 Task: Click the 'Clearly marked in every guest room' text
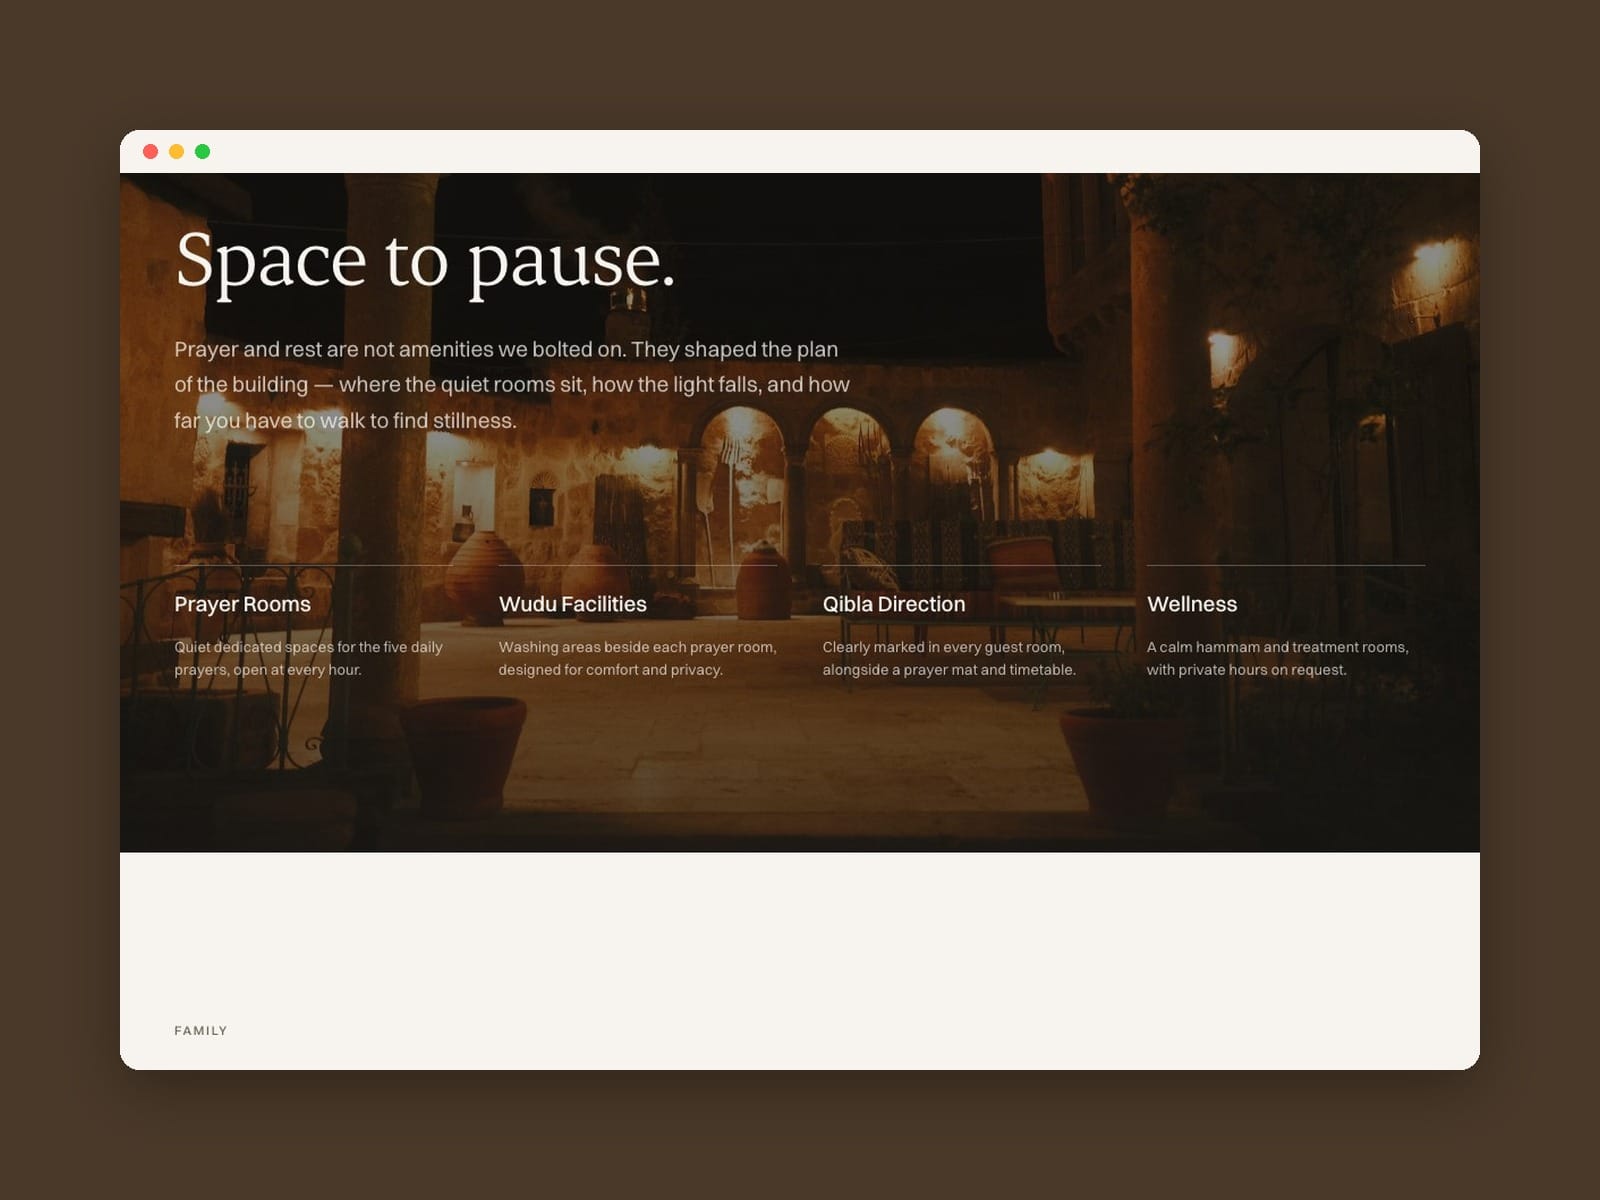pos(949,658)
